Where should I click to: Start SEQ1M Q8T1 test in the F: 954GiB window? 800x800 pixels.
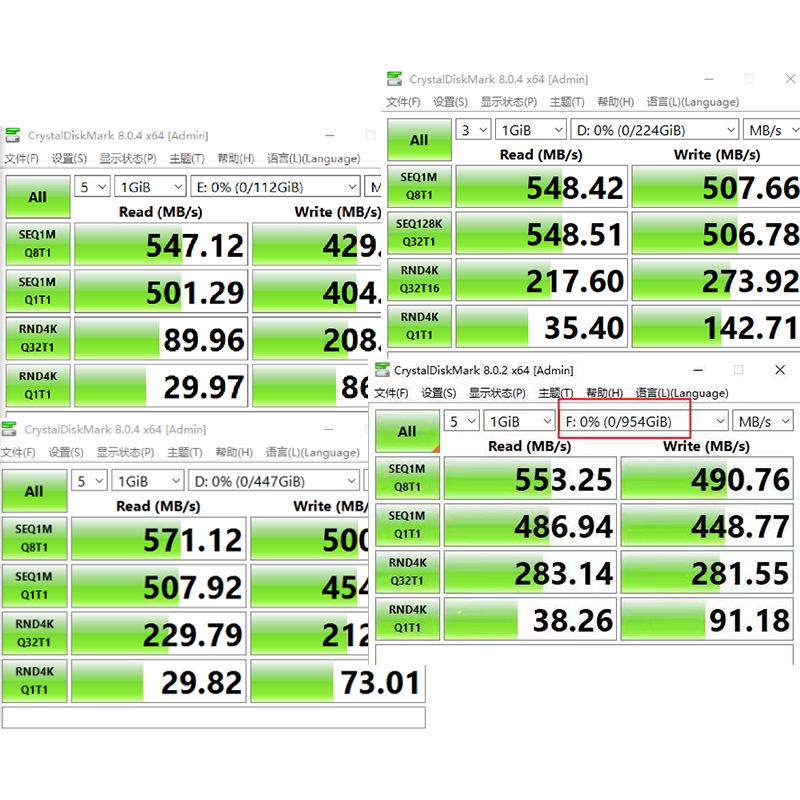[x=407, y=478]
